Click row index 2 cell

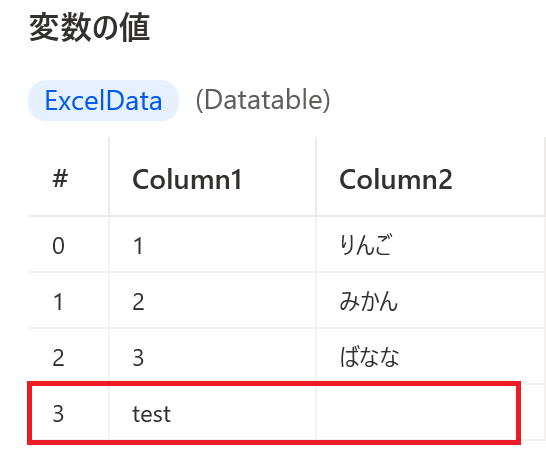68,357
